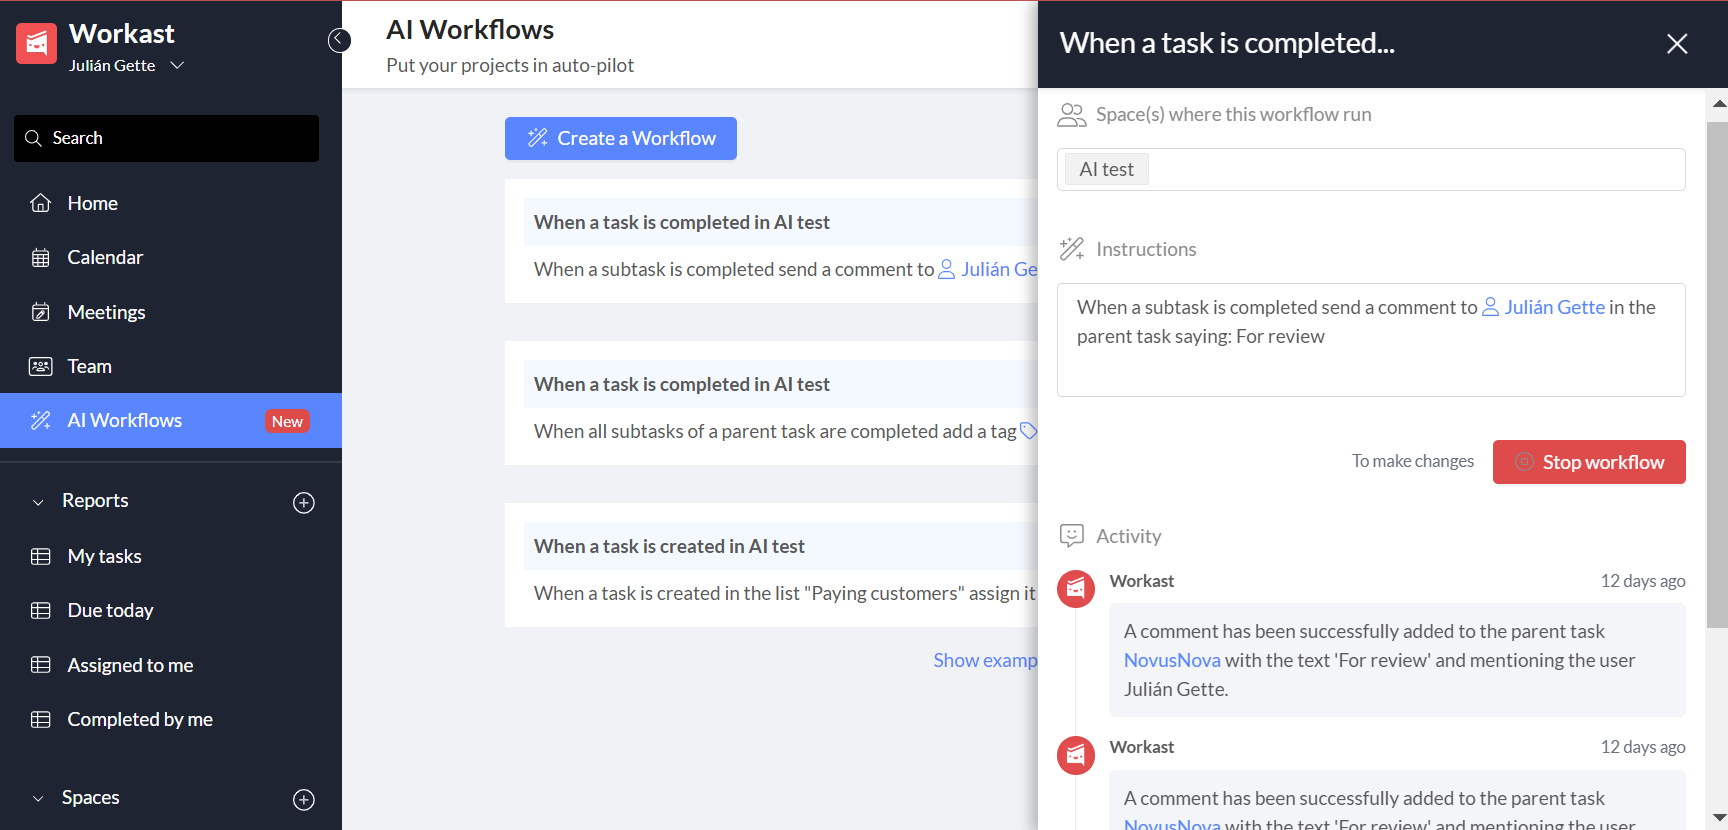Click the Calendar grid icon
The image size is (1728, 830).
click(41, 258)
